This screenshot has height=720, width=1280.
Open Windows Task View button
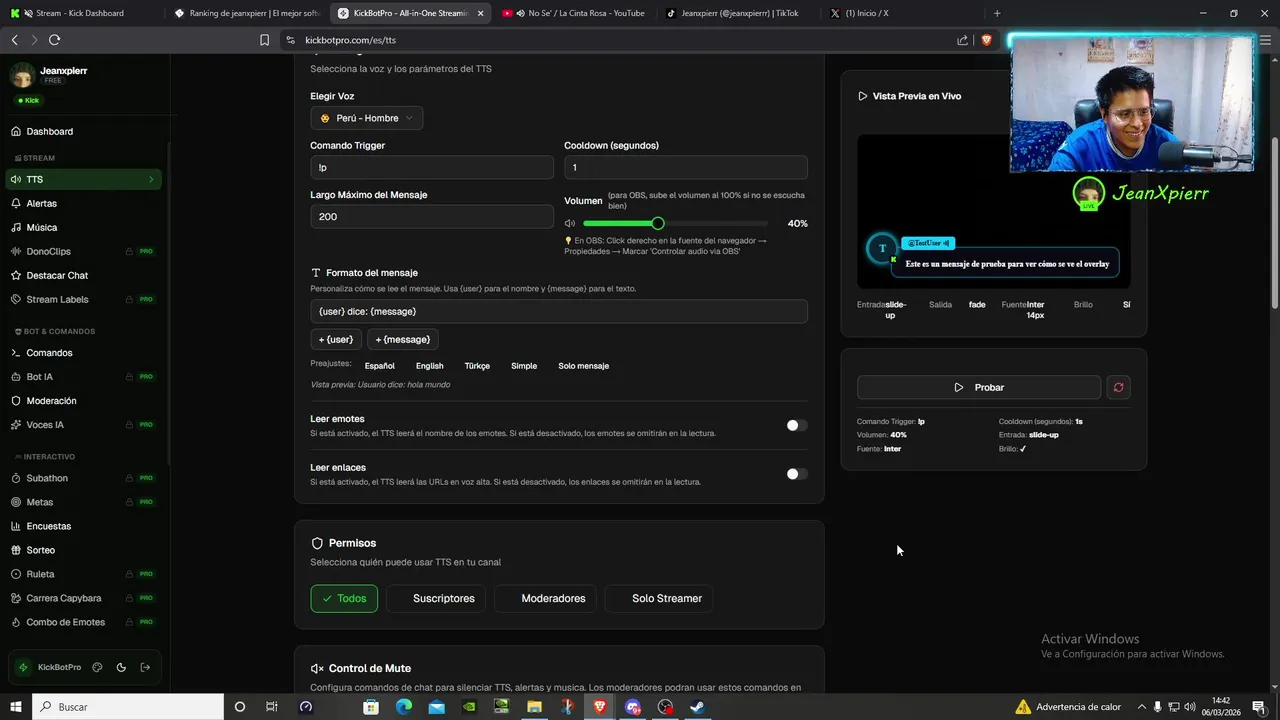[271, 706]
